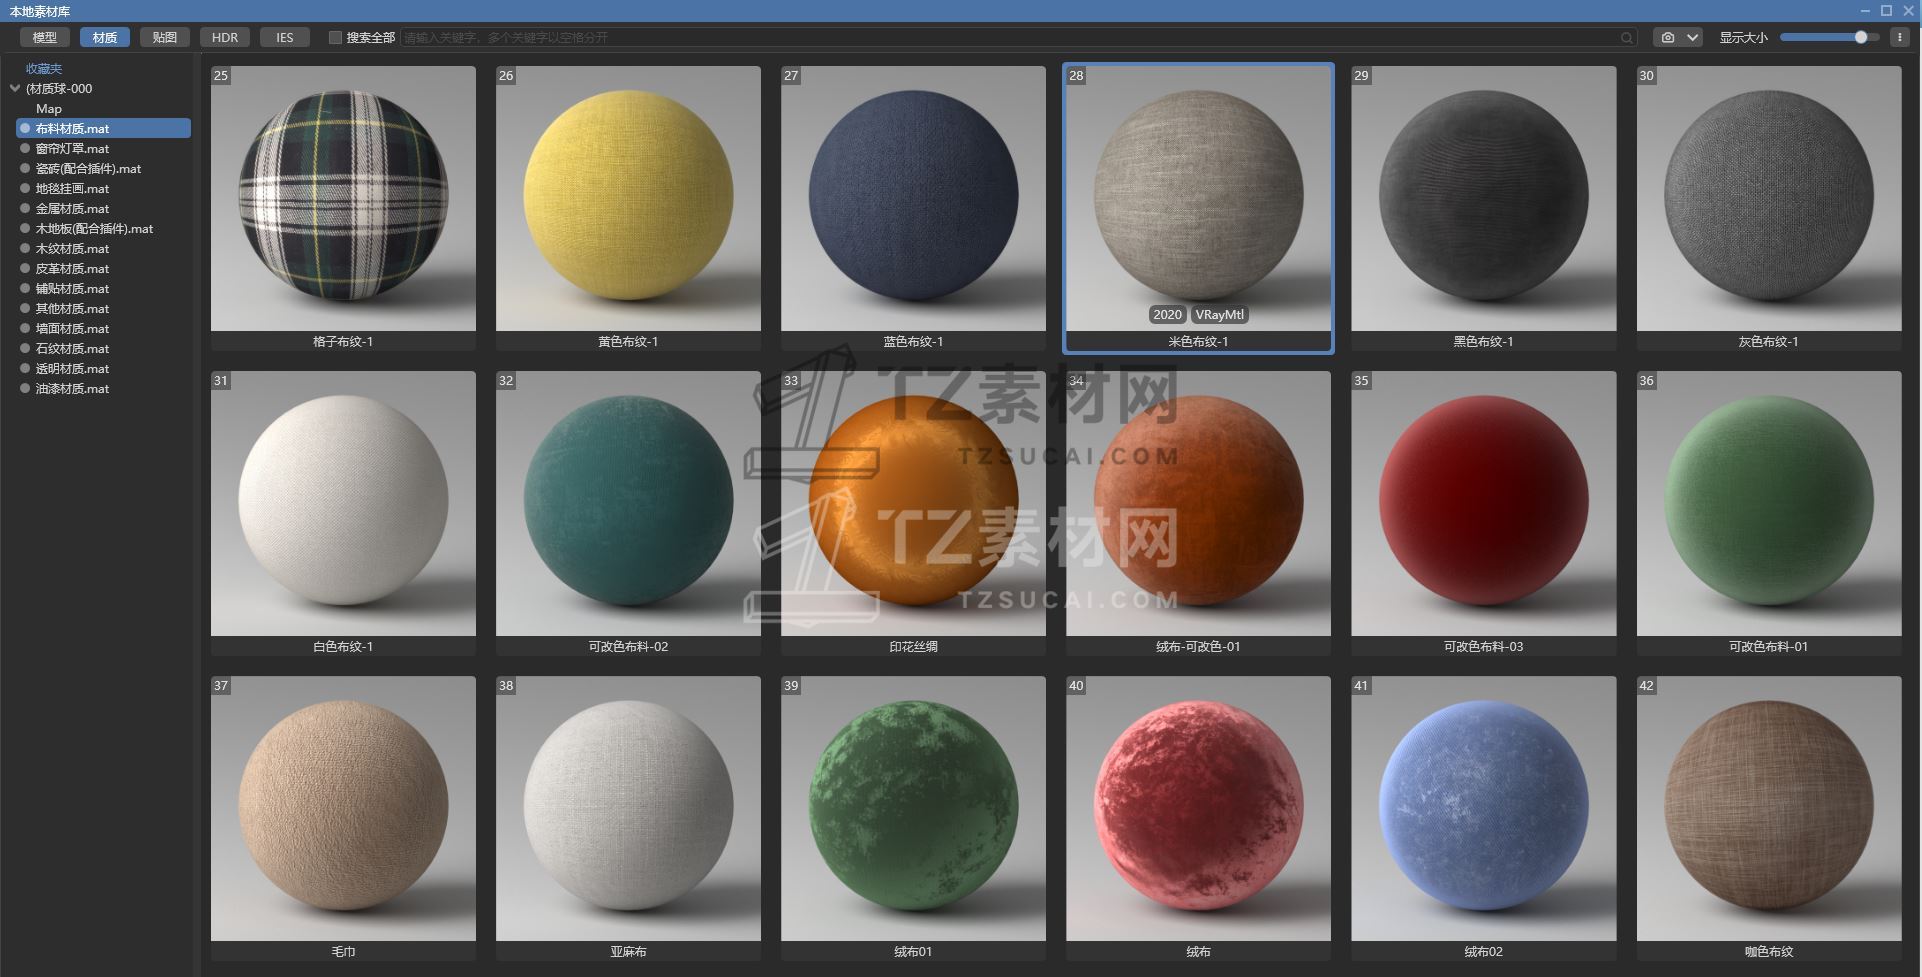Select the 可改色布料-01 green material thumbnail
The width and height of the screenshot is (1922, 977).
coord(1769,503)
